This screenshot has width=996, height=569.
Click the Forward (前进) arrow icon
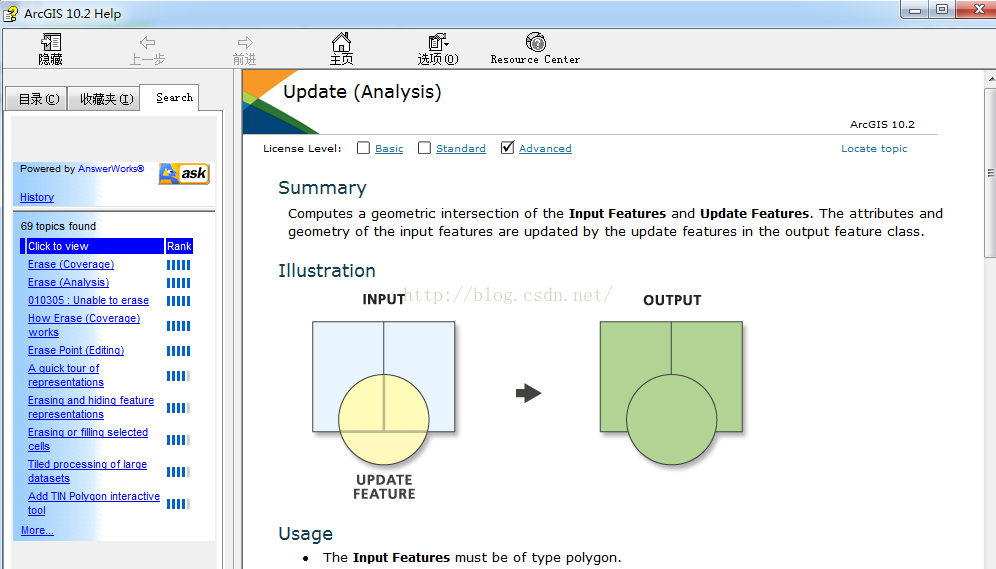coord(245,43)
